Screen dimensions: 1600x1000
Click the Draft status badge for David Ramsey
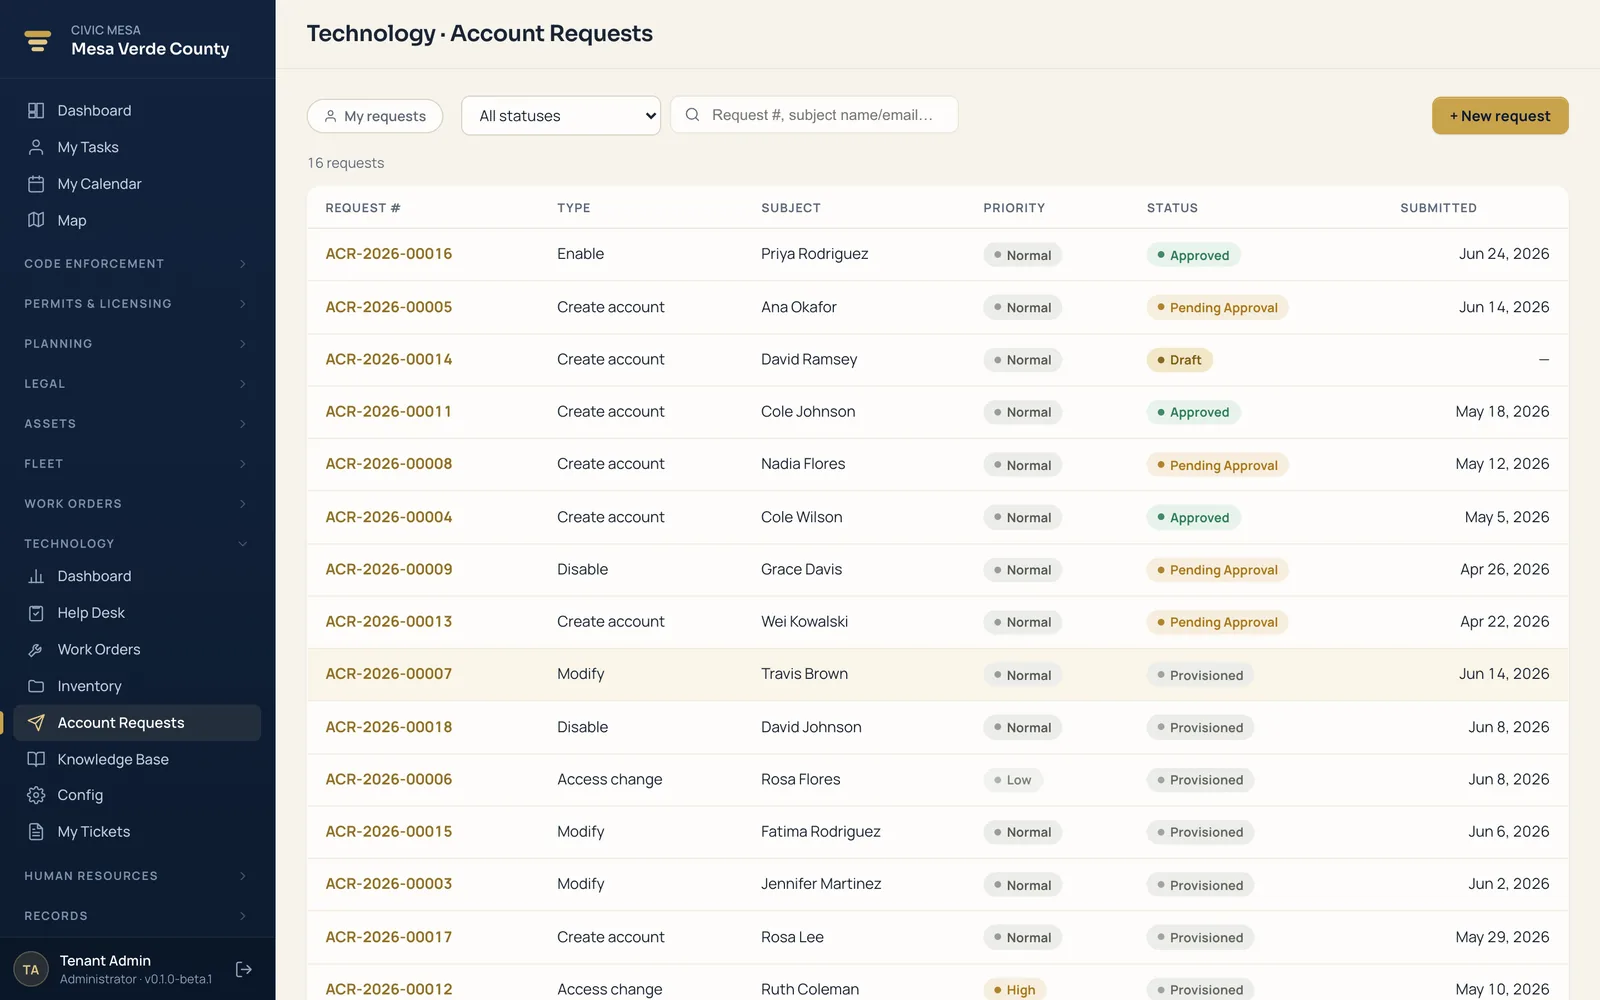[x=1179, y=360]
